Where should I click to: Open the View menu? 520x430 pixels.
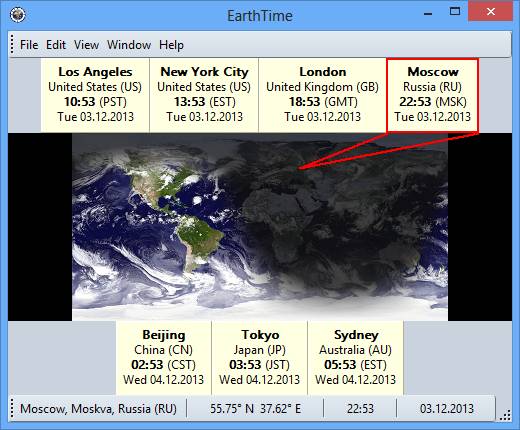(86, 45)
